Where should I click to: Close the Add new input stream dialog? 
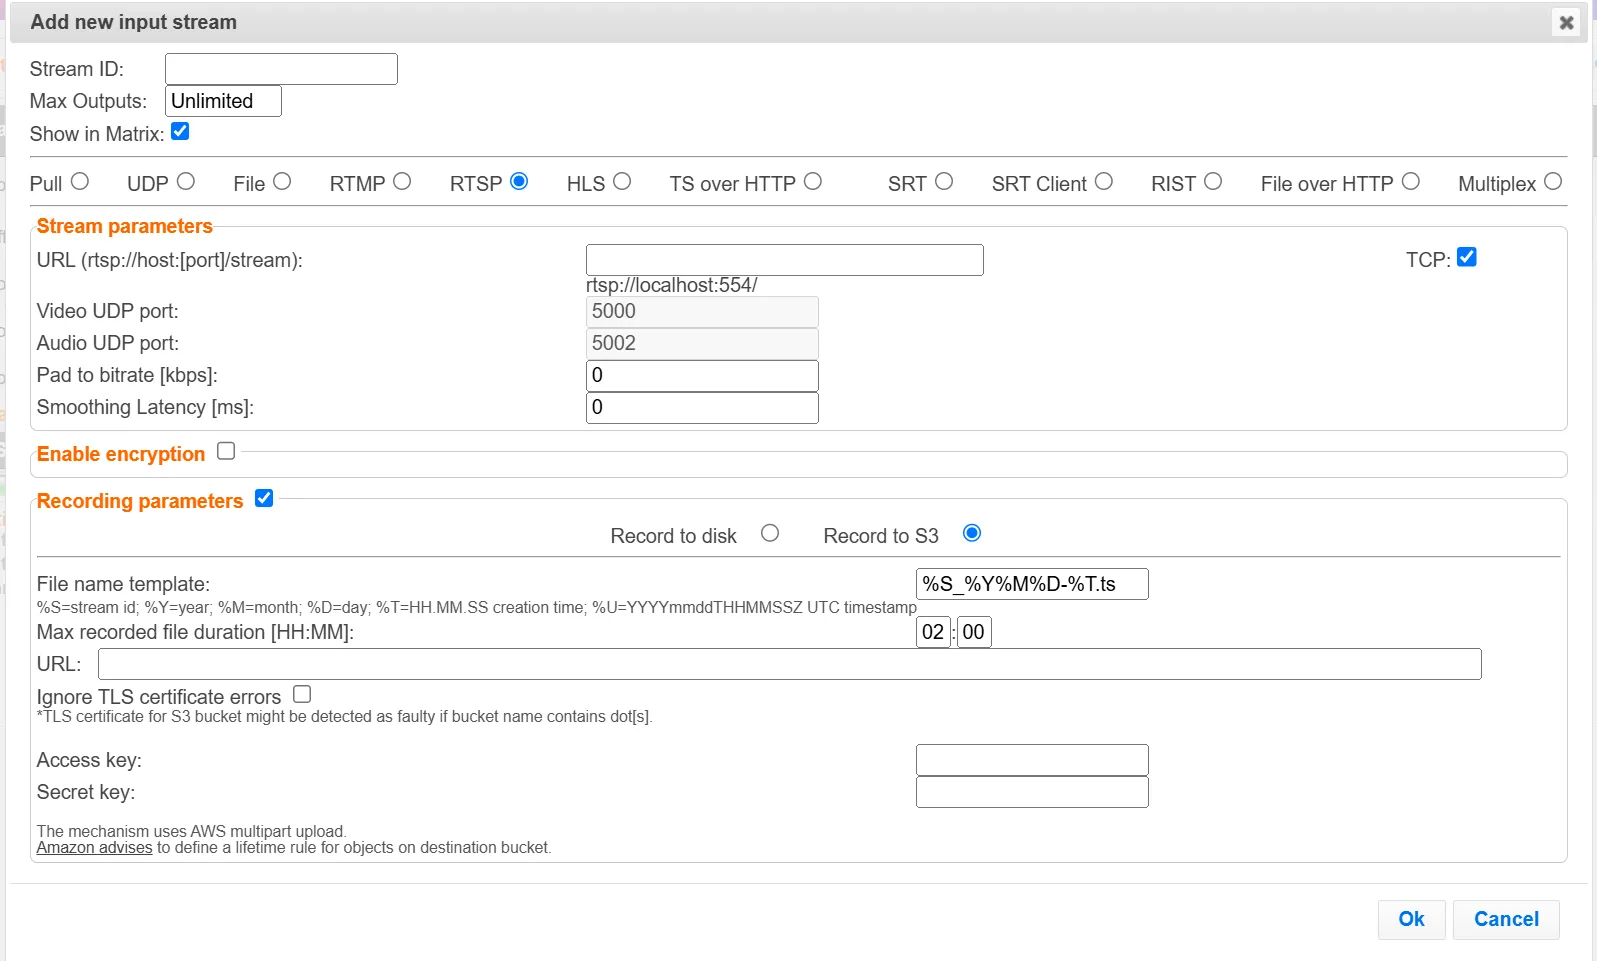point(1566,22)
